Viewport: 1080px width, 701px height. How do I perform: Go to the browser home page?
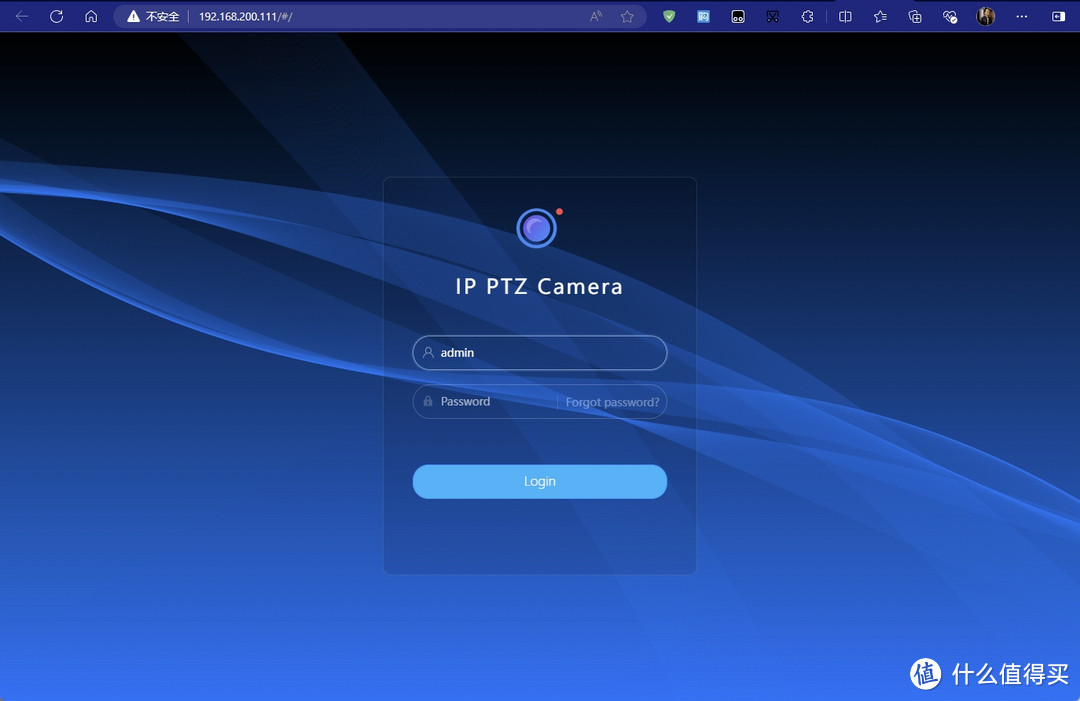(x=91, y=16)
